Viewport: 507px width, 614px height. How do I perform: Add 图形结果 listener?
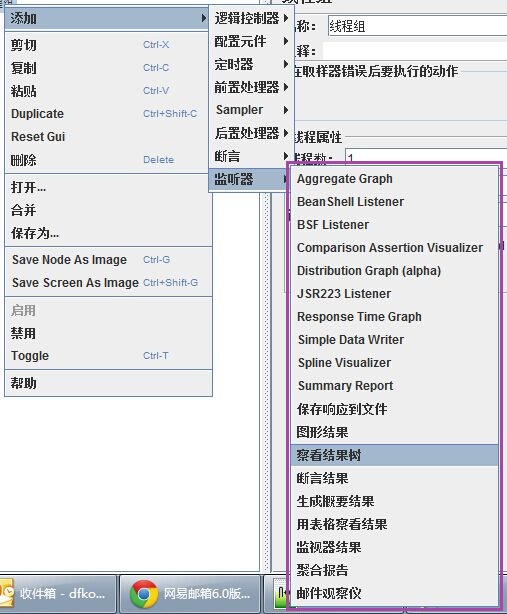point(394,432)
